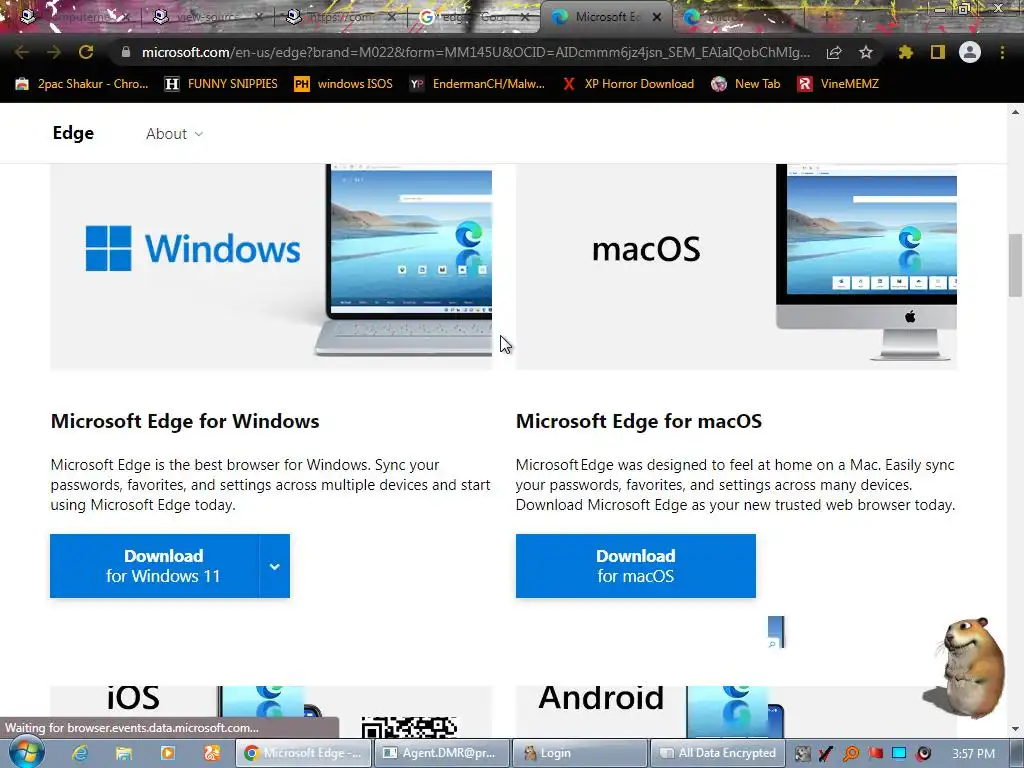Switch to the https://com tab
The image size is (1024, 768).
340,17
